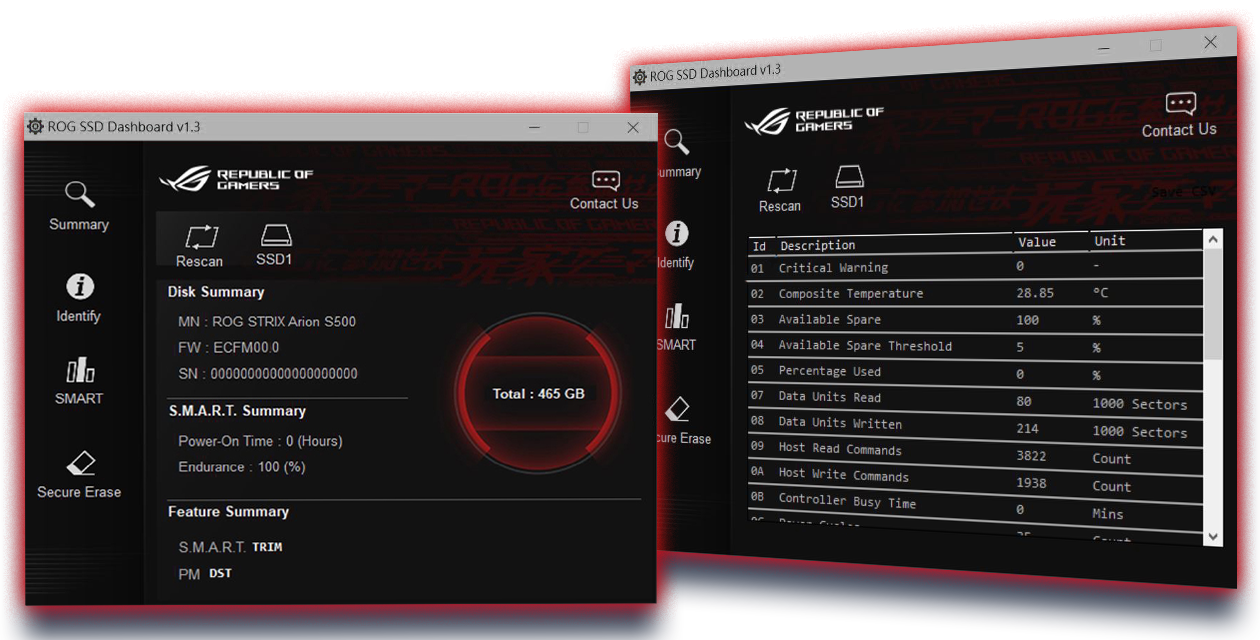Open Secure Erase in front window sidebar
Image resolution: width=1260 pixels, height=640 pixels.
tap(79, 474)
